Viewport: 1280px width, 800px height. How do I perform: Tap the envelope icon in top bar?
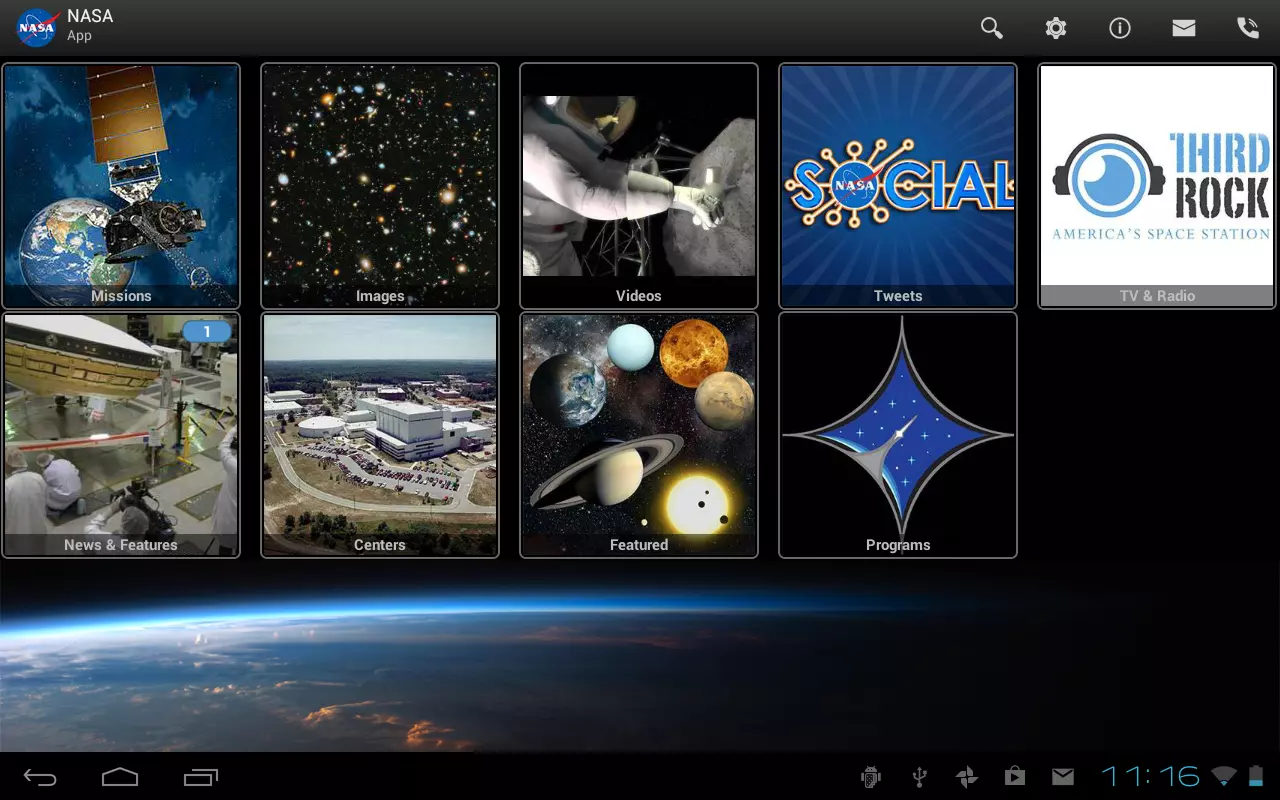point(1184,28)
